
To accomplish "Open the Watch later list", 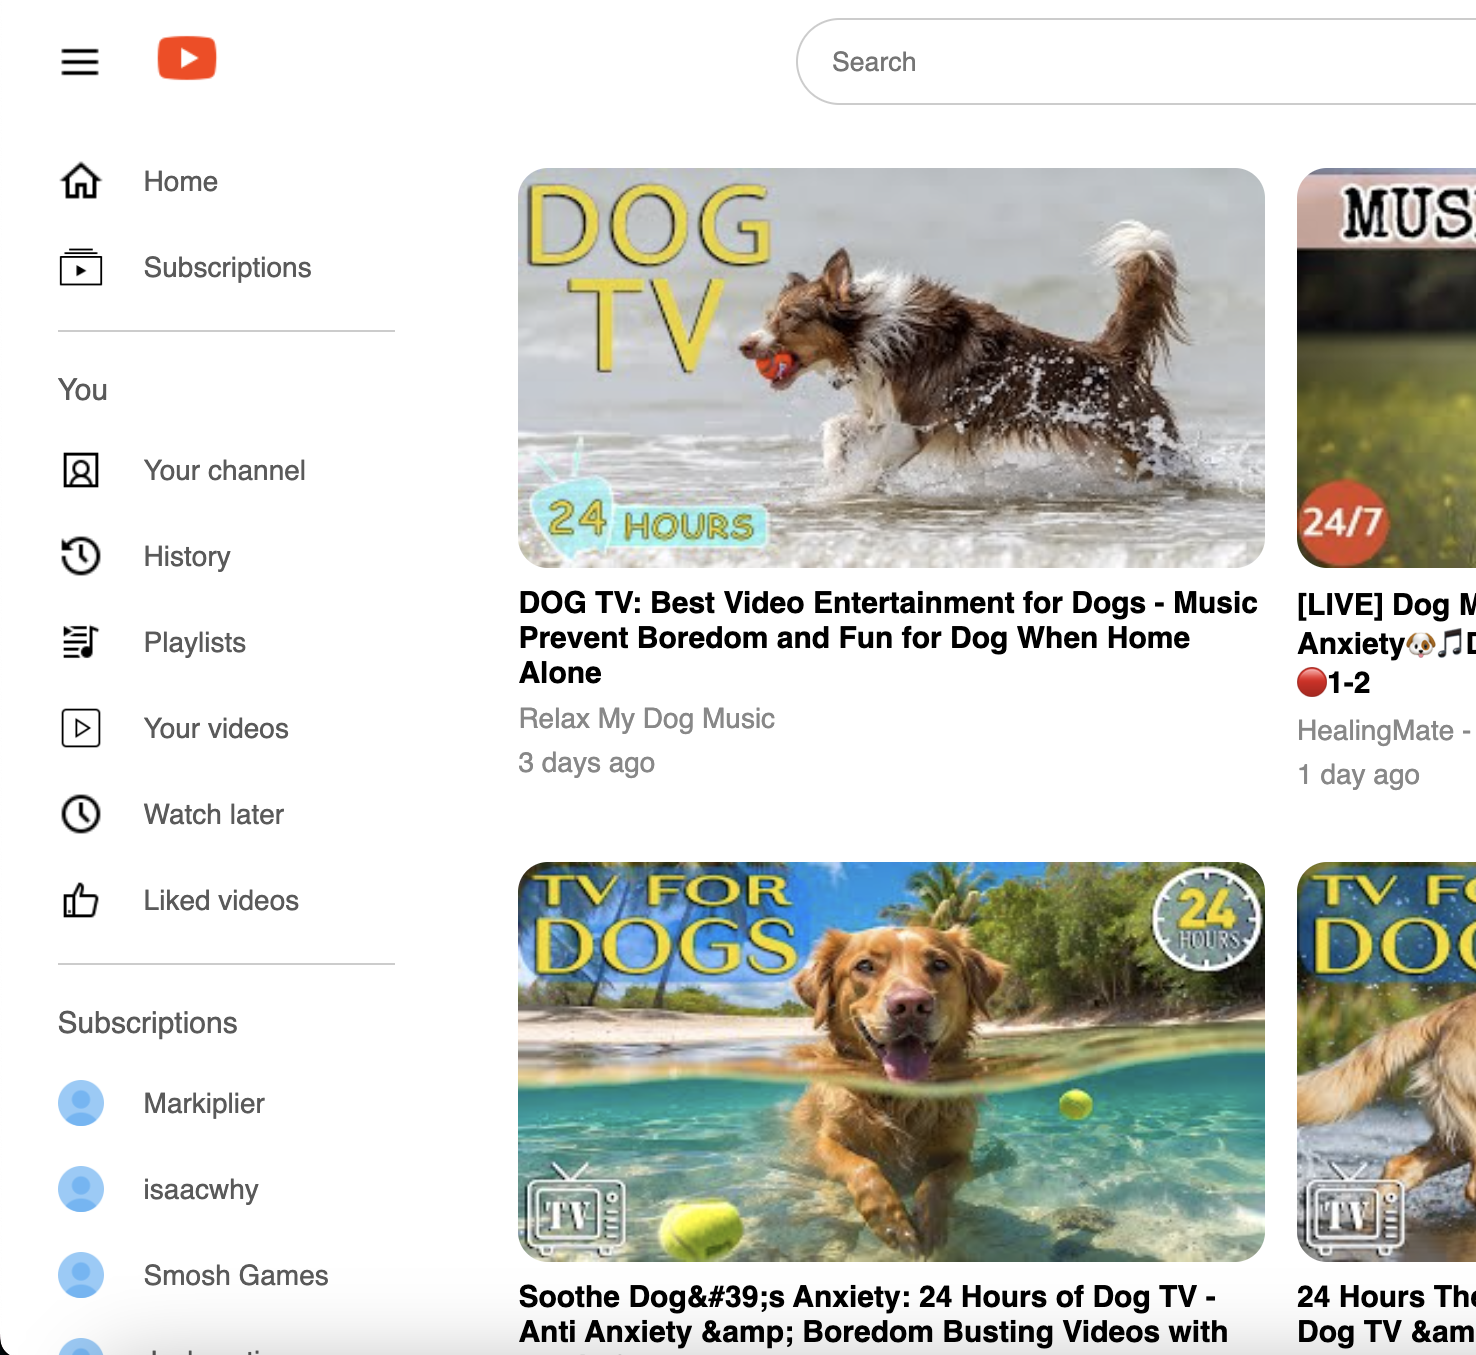I will pyautogui.click(x=214, y=814).
